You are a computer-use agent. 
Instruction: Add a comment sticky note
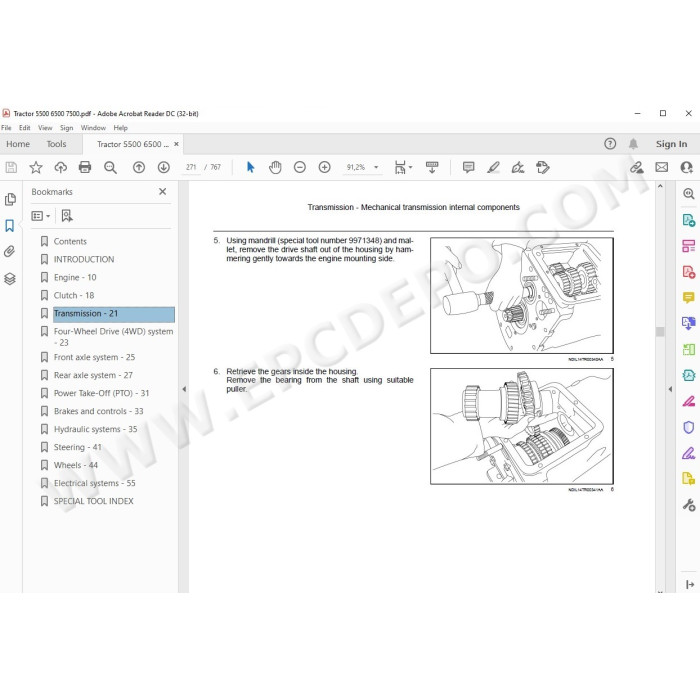pyautogui.click(x=468, y=167)
